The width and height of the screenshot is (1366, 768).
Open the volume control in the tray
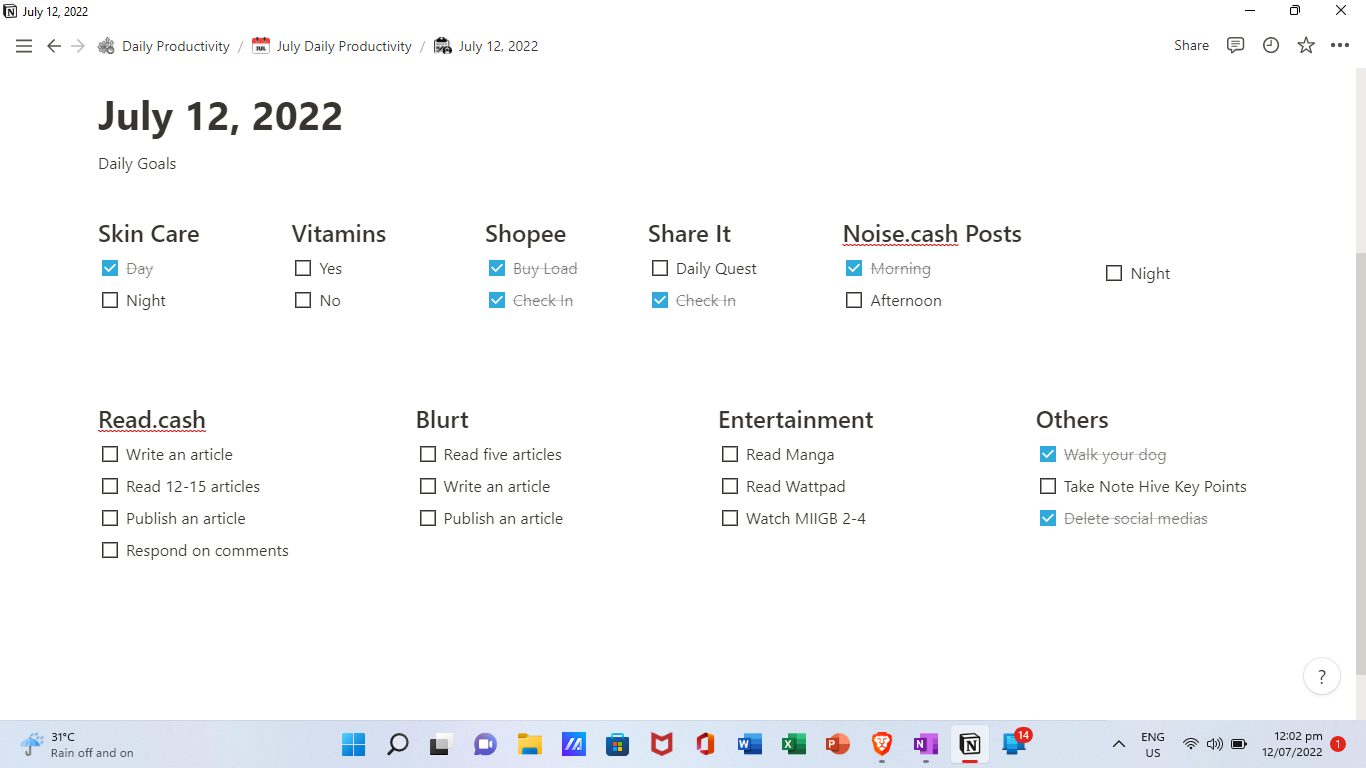tap(1215, 744)
